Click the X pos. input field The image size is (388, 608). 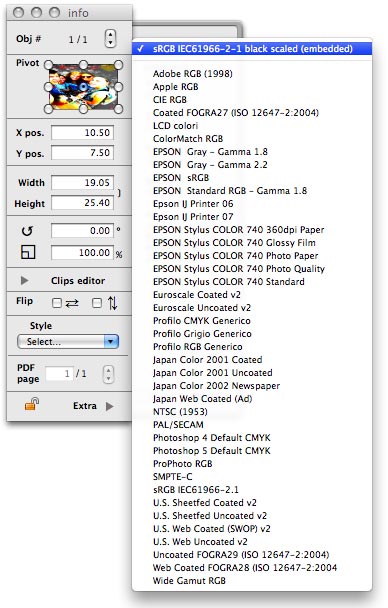pyautogui.click(x=83, y=133)
